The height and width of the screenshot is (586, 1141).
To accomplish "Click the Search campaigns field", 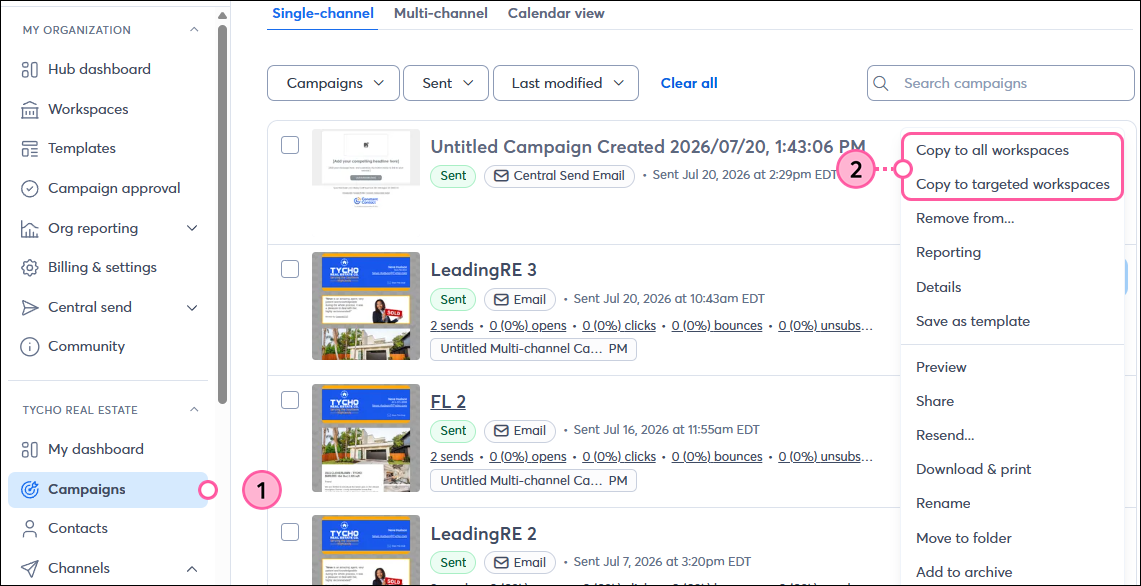I will point(1001,83).
